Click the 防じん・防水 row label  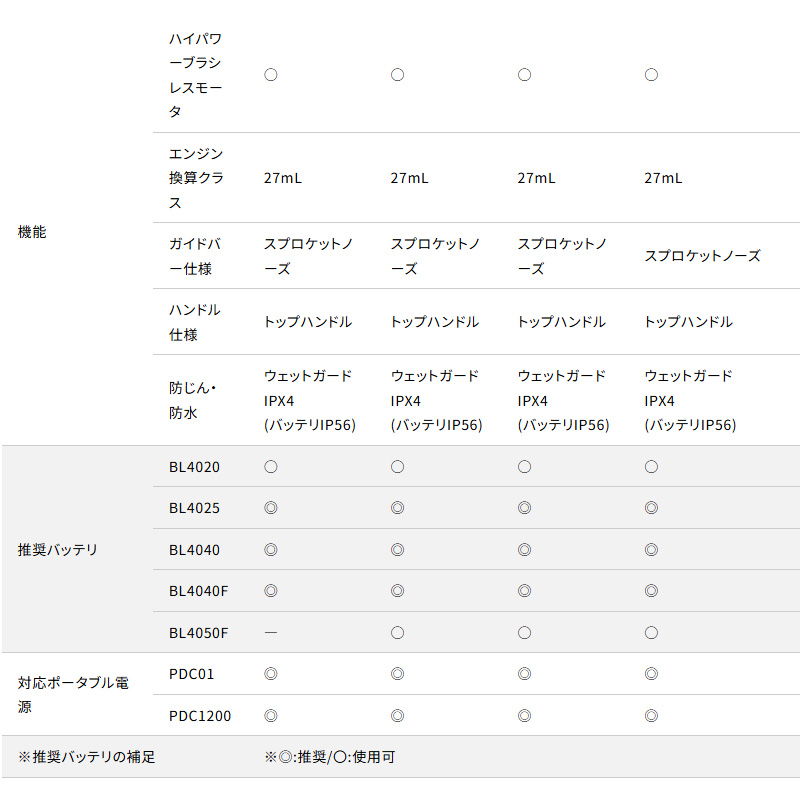(194, 400)
